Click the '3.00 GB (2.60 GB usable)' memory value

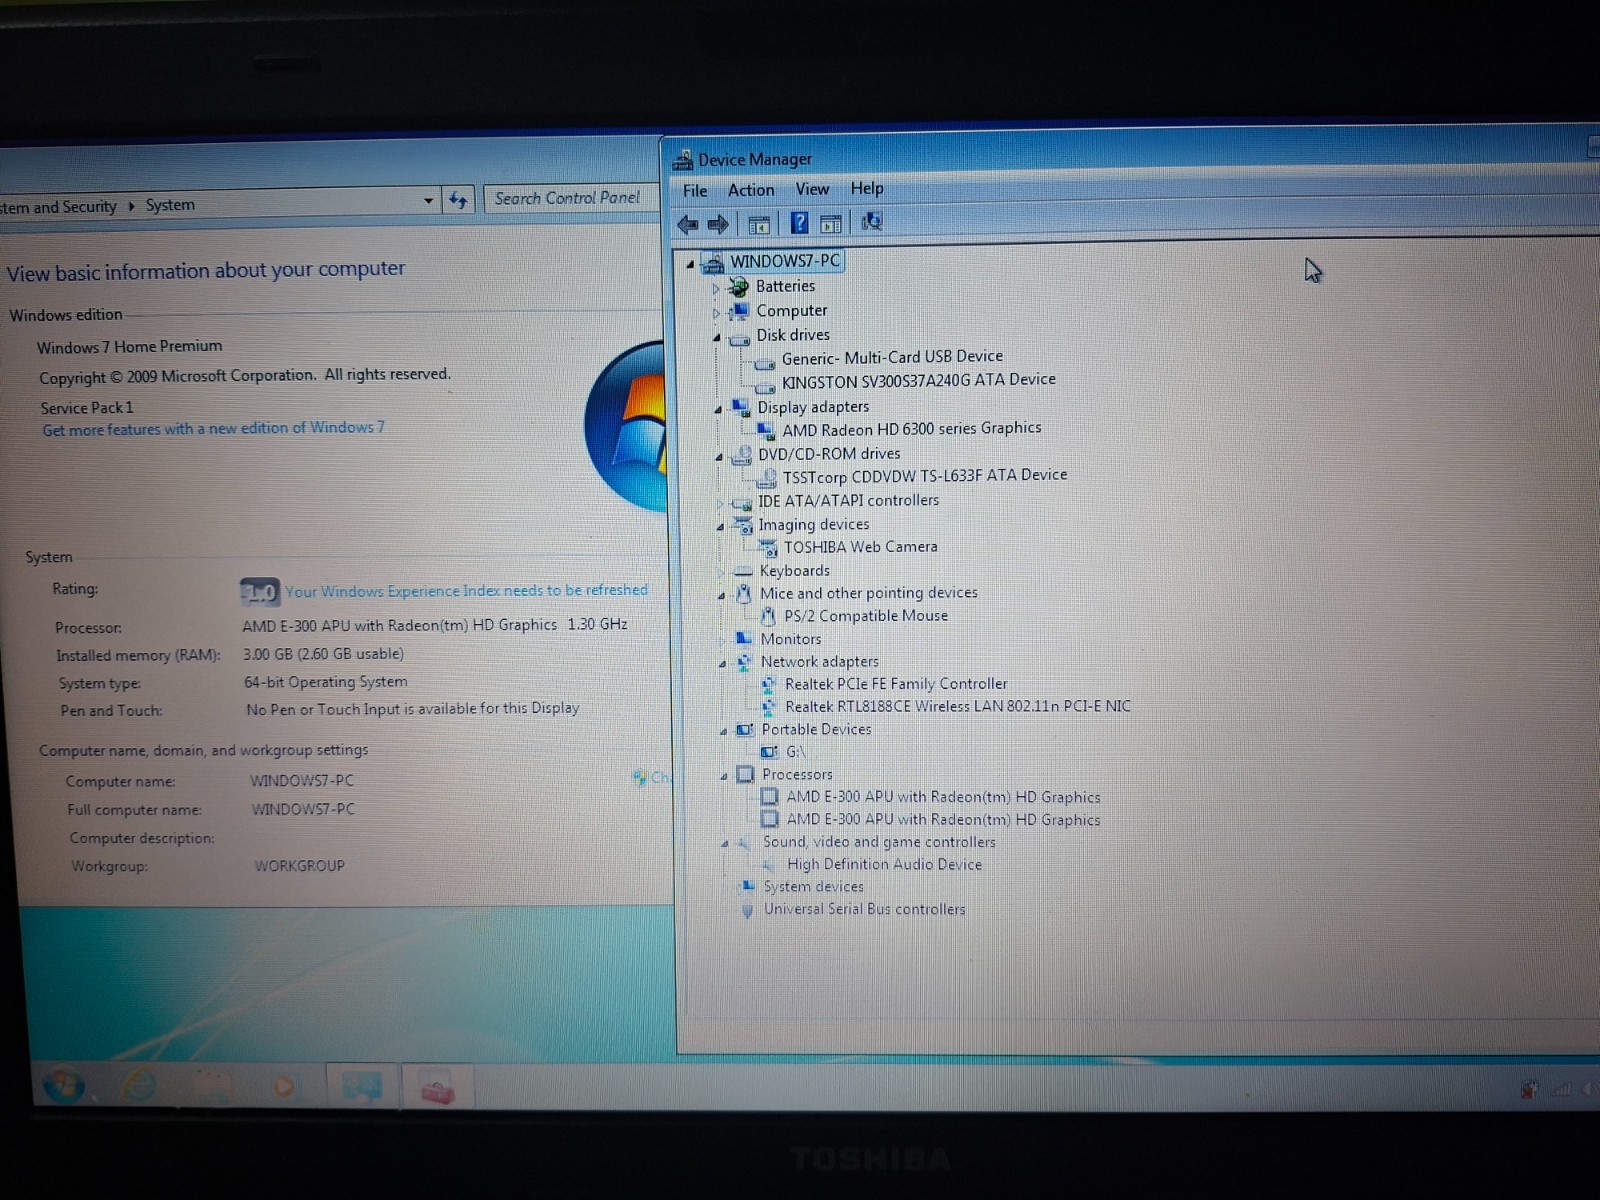[323, 654]
